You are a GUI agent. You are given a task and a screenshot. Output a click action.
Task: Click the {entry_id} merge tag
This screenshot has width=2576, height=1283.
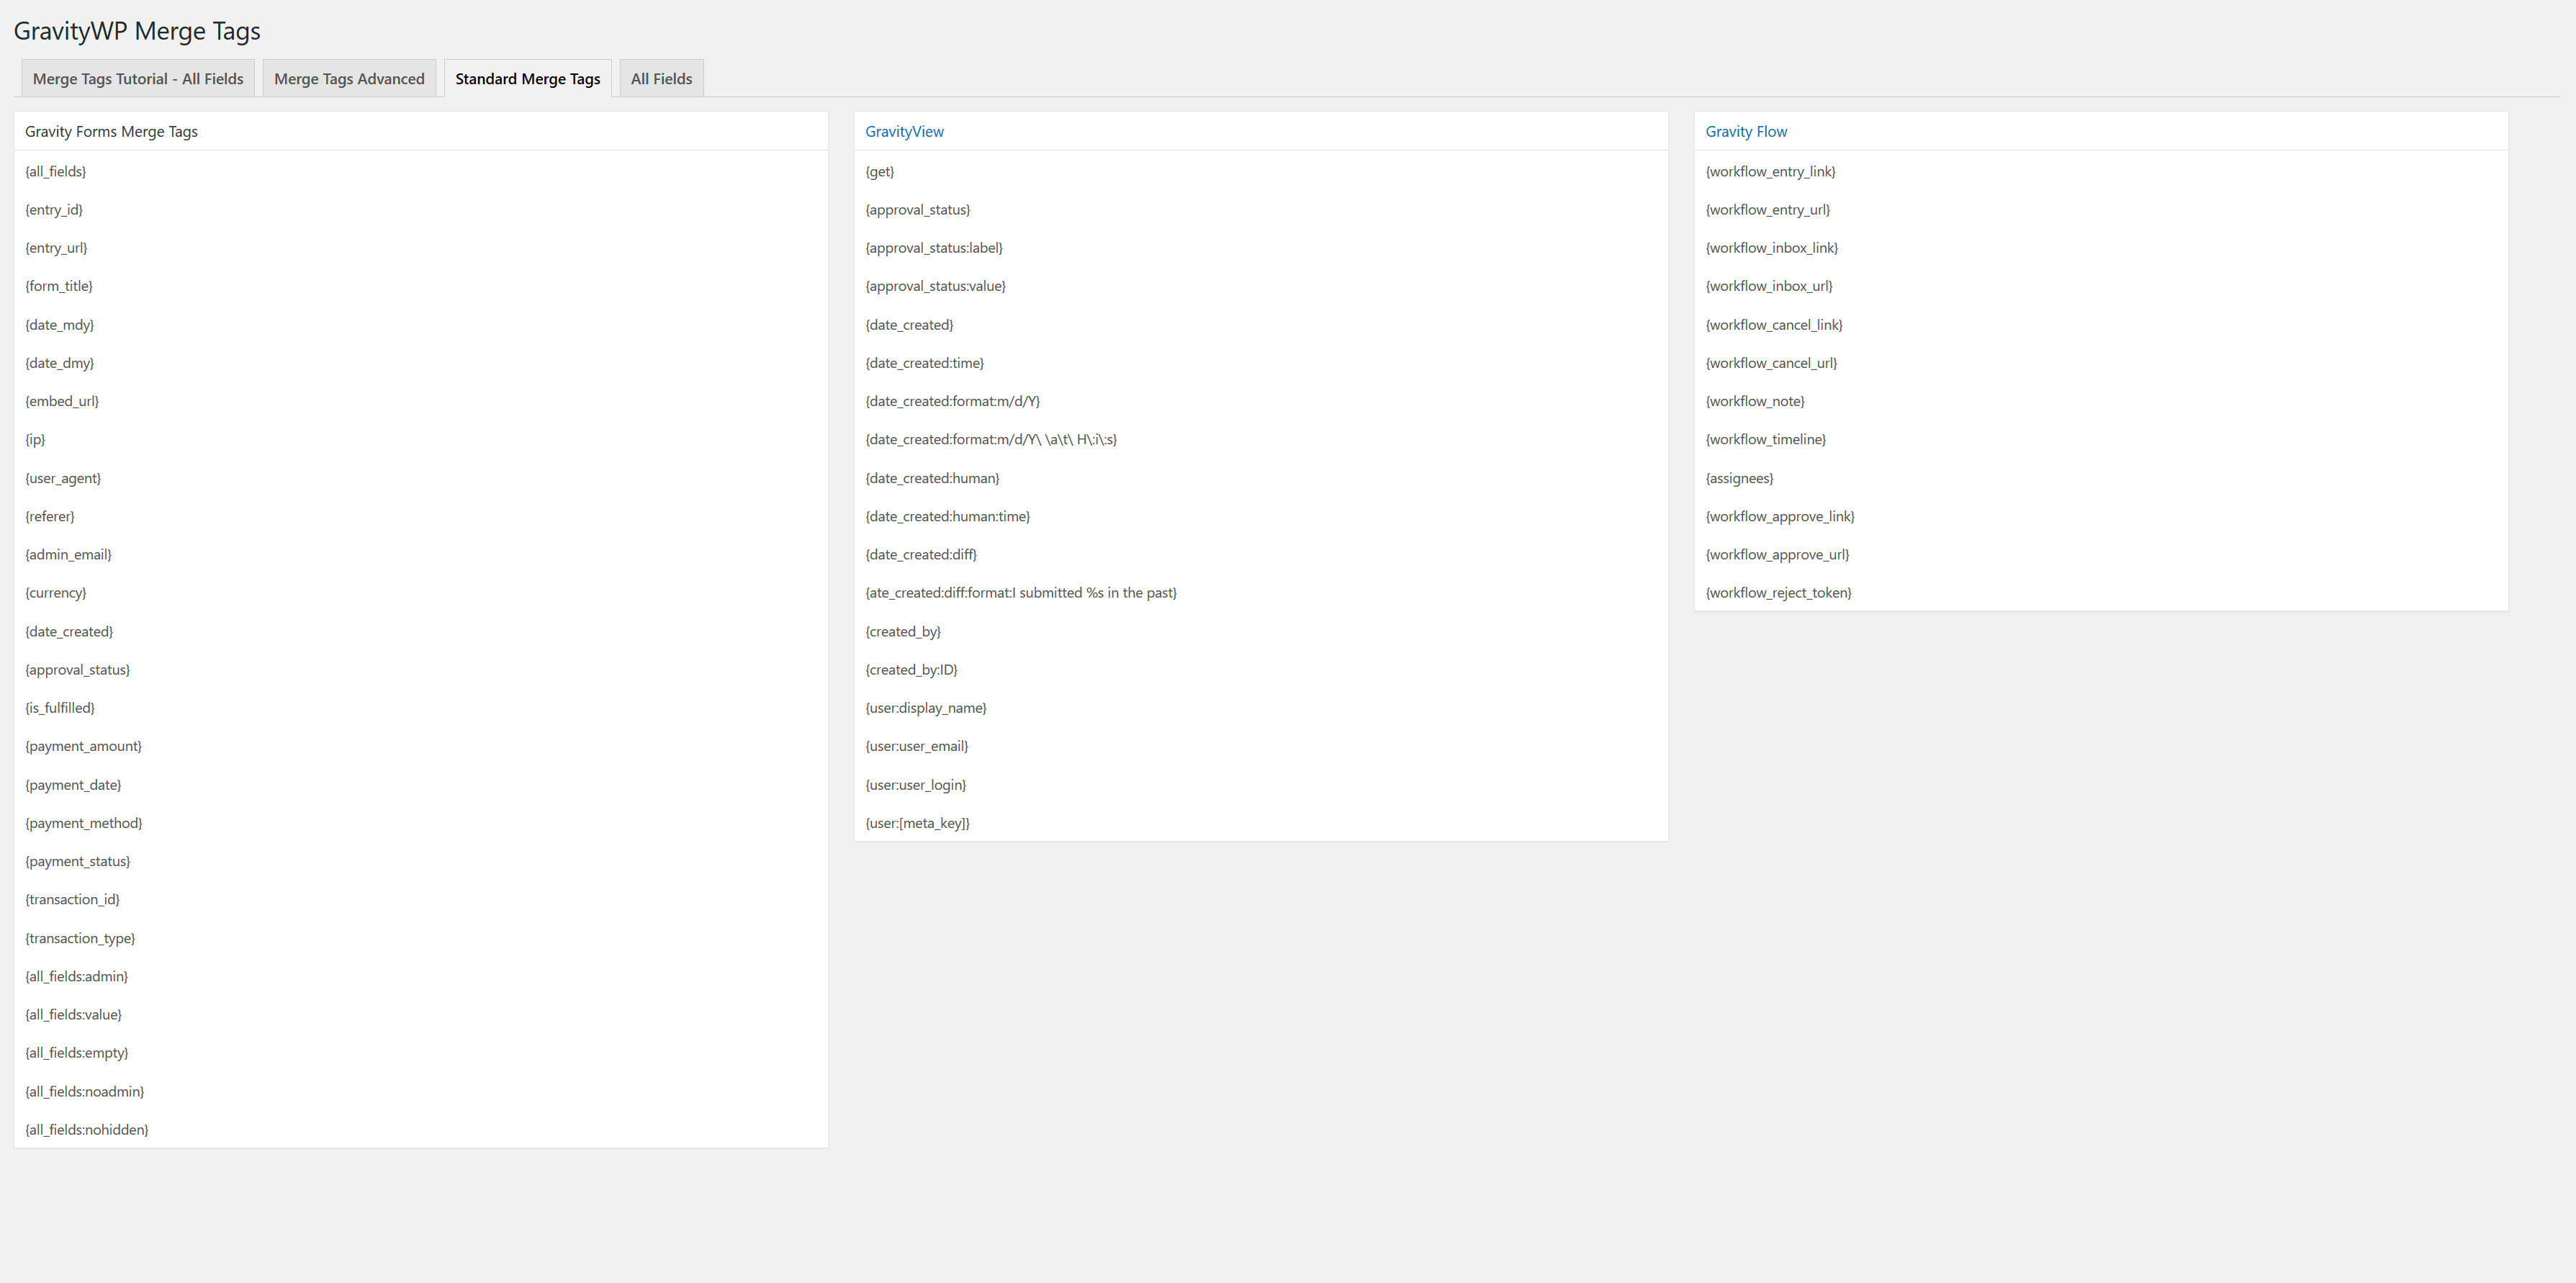coord(54,209)
